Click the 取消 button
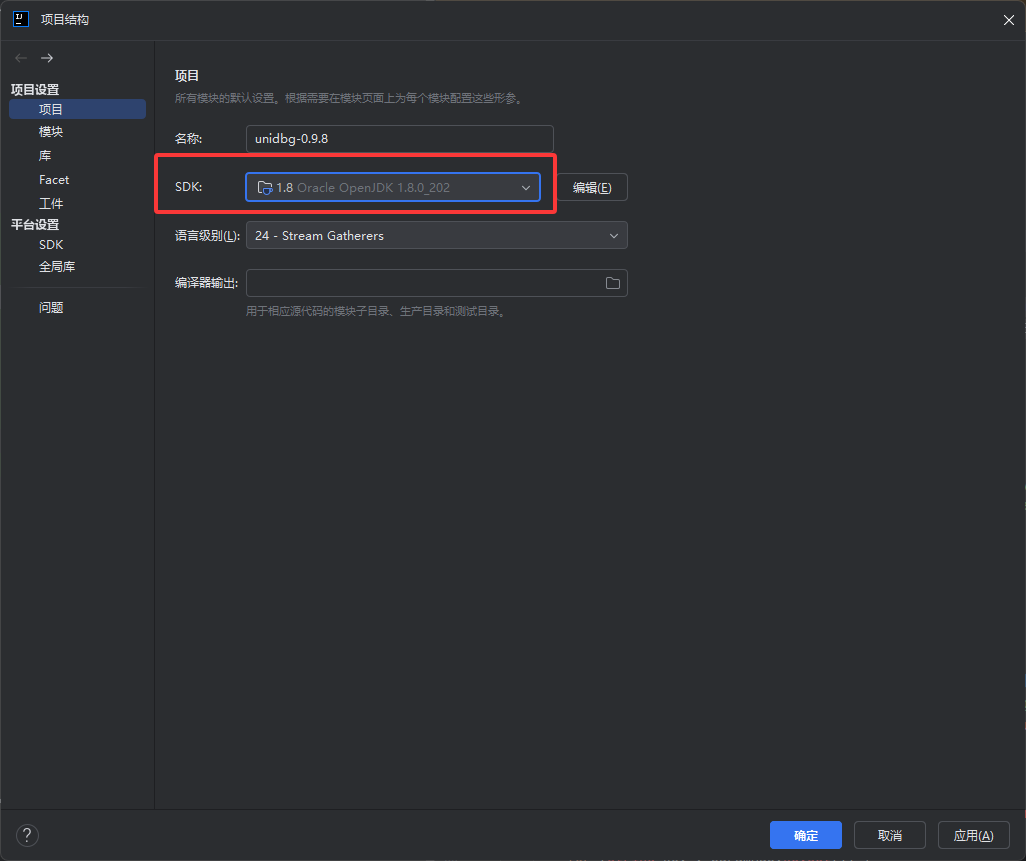 pyautogui.click(x=889, y=835)
